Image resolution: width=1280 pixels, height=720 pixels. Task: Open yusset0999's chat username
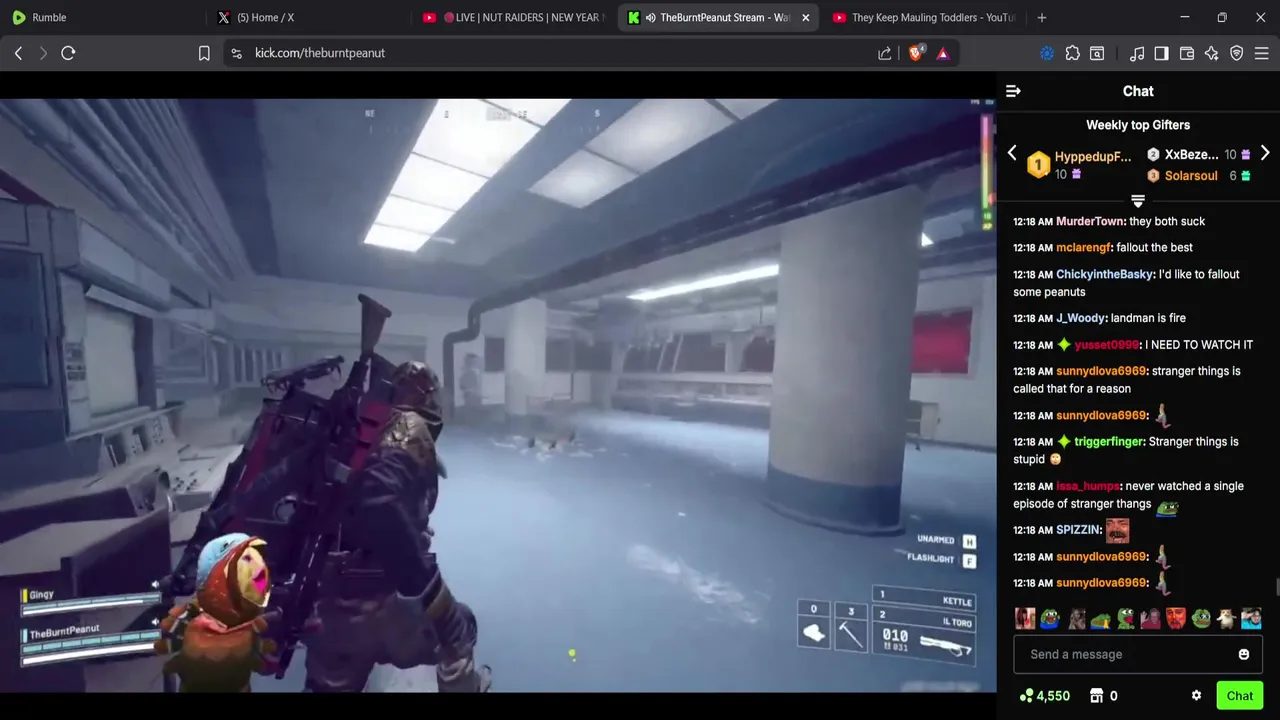coord(1106,345)
